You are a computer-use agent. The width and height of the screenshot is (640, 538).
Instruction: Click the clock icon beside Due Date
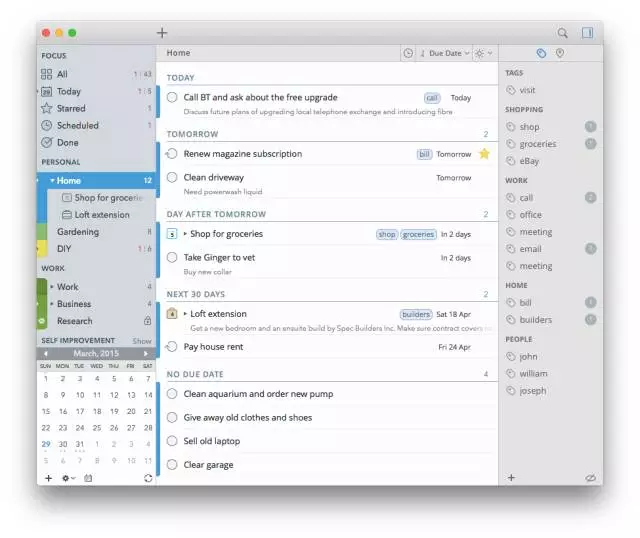(x=408, y=53)
